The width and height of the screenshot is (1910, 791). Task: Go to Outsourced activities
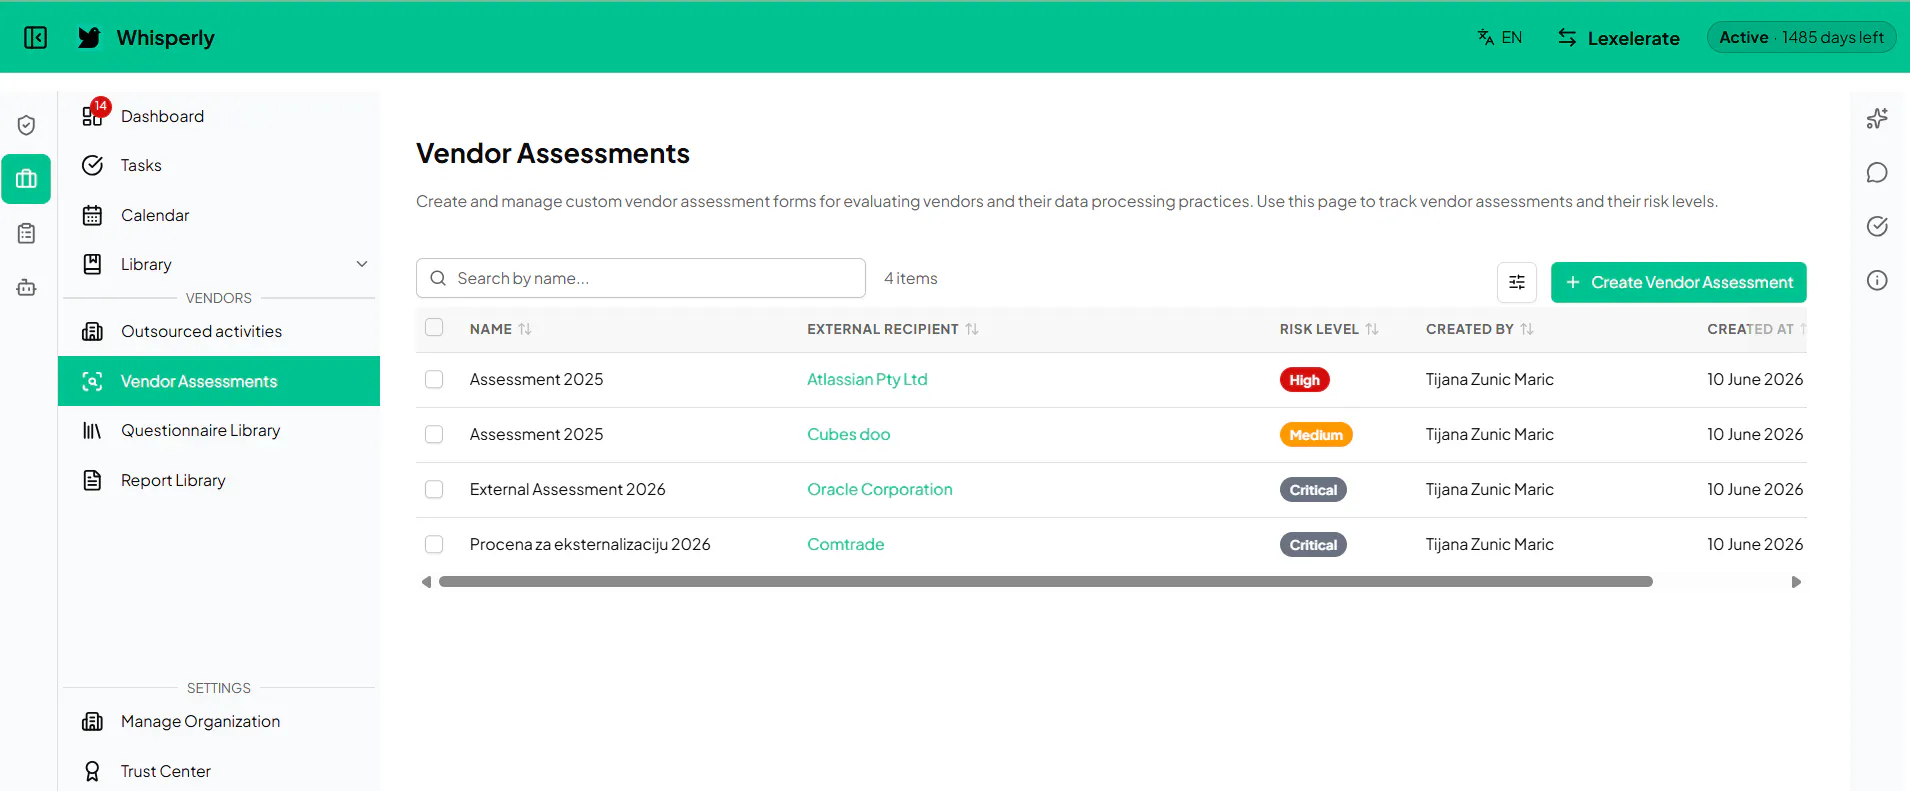(219, 331)
